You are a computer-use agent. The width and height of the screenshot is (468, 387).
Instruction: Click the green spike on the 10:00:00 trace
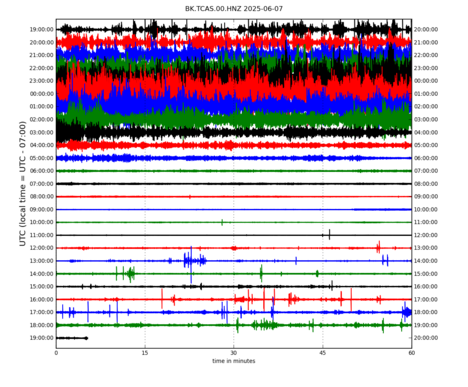point(222,222)
